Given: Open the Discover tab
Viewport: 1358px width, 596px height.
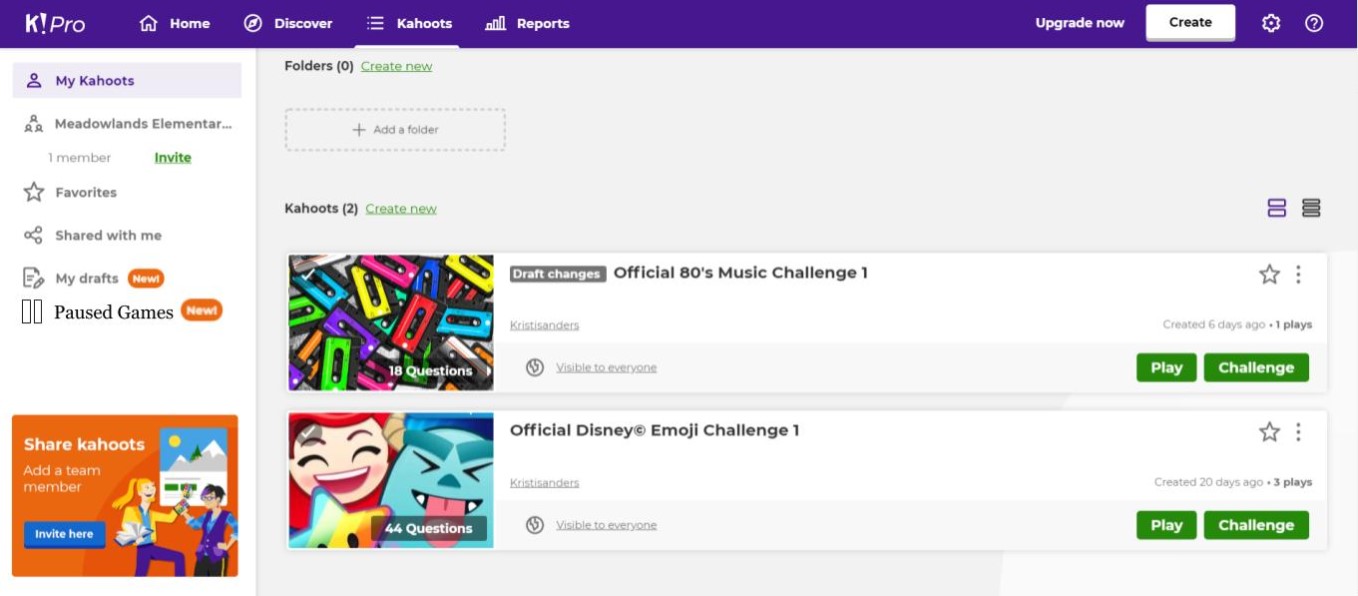Looking at the screenshot, I should (288, 23).
